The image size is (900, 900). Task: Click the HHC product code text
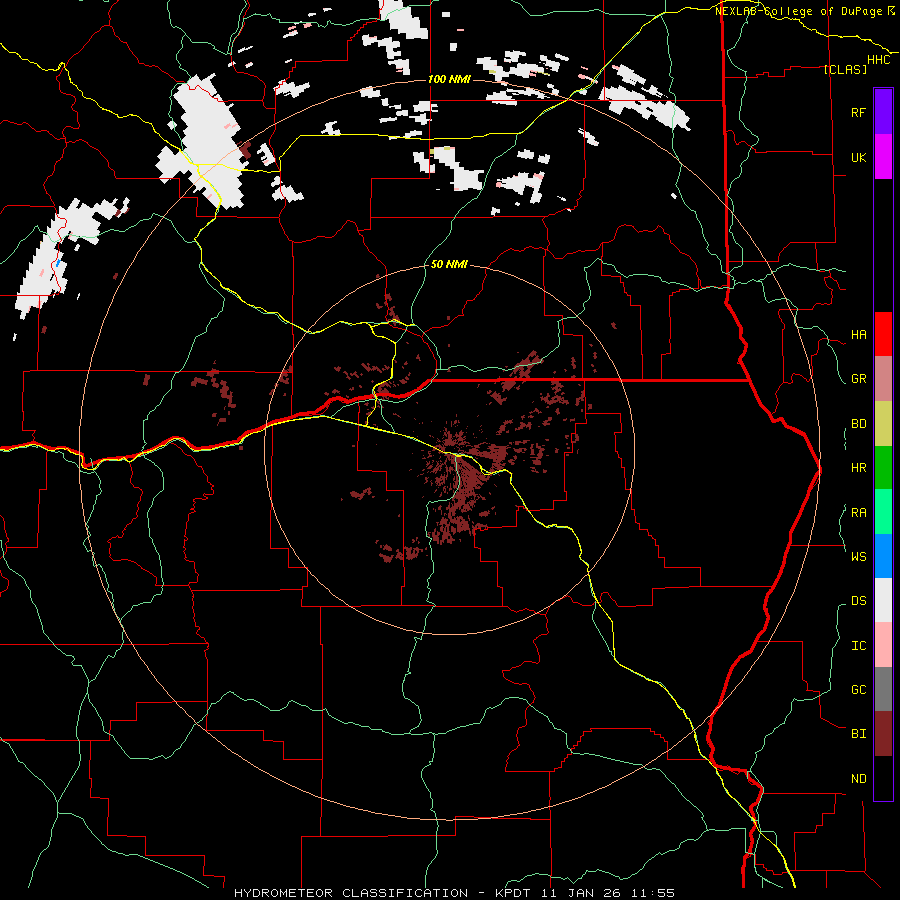tap(878, 60)
